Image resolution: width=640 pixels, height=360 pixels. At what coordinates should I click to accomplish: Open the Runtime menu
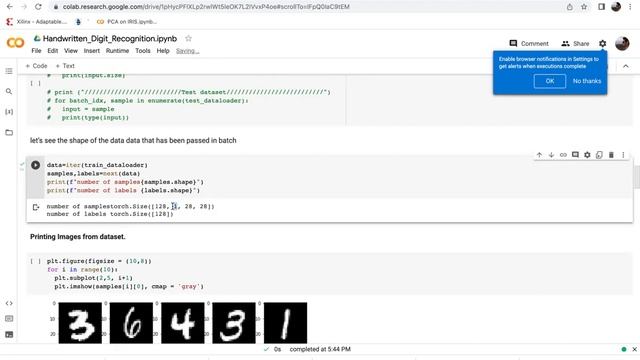pos(118,51)
